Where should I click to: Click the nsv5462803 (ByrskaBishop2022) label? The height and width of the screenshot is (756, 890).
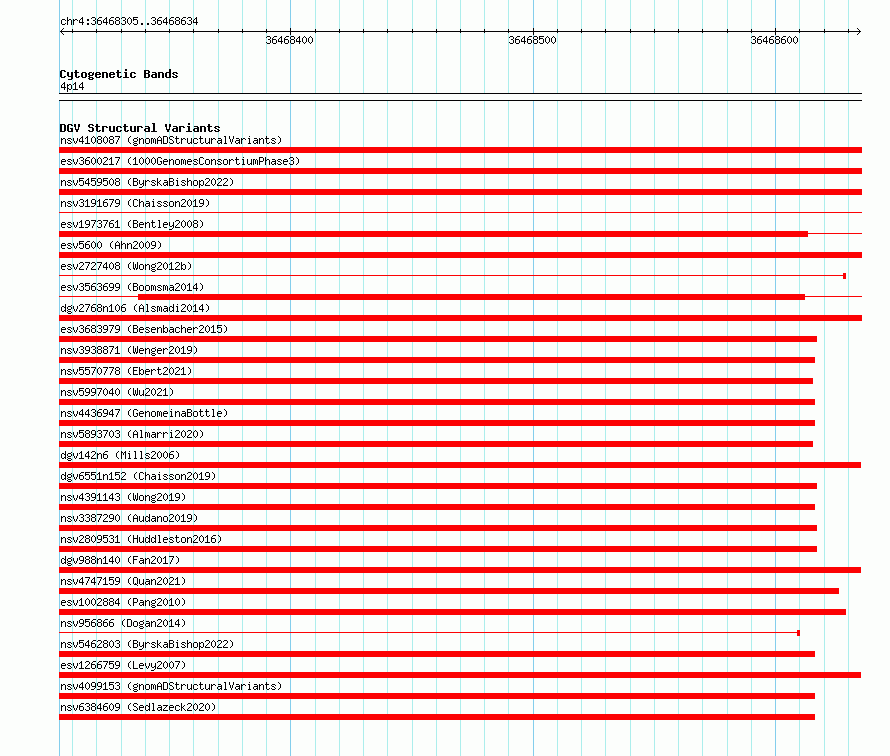tap(147, 644)
